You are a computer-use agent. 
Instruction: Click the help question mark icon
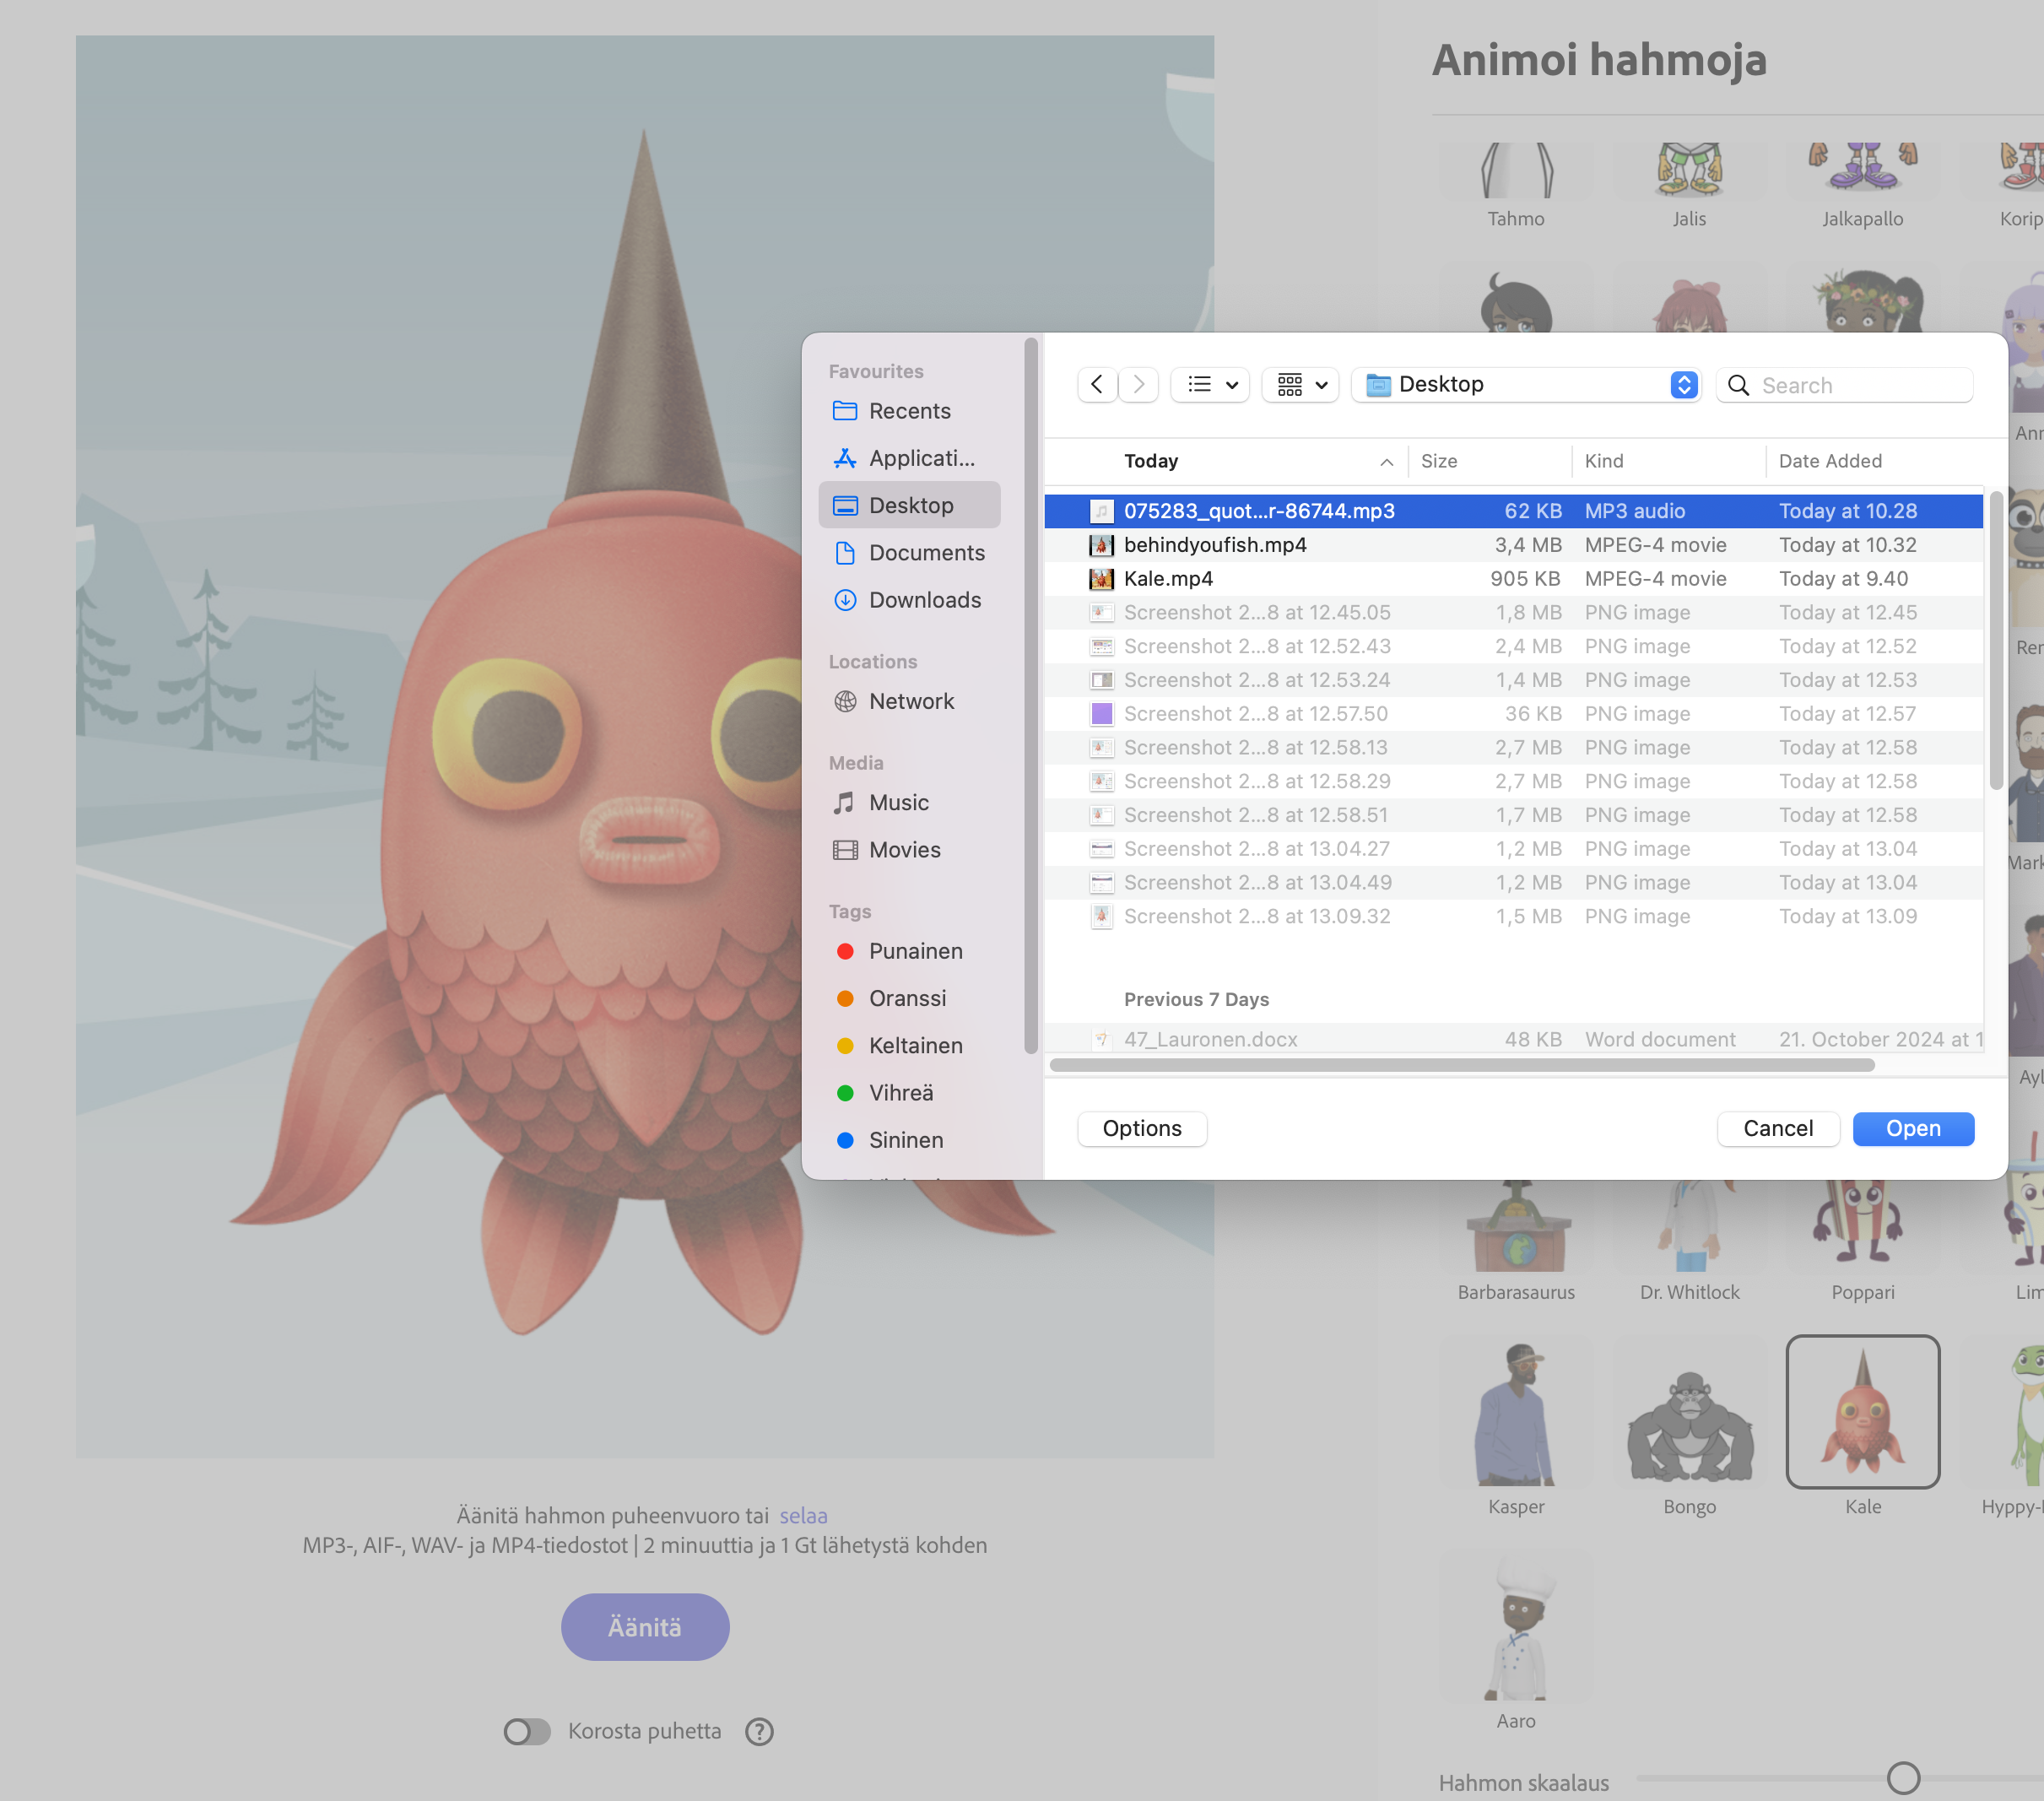[759, 1731]
